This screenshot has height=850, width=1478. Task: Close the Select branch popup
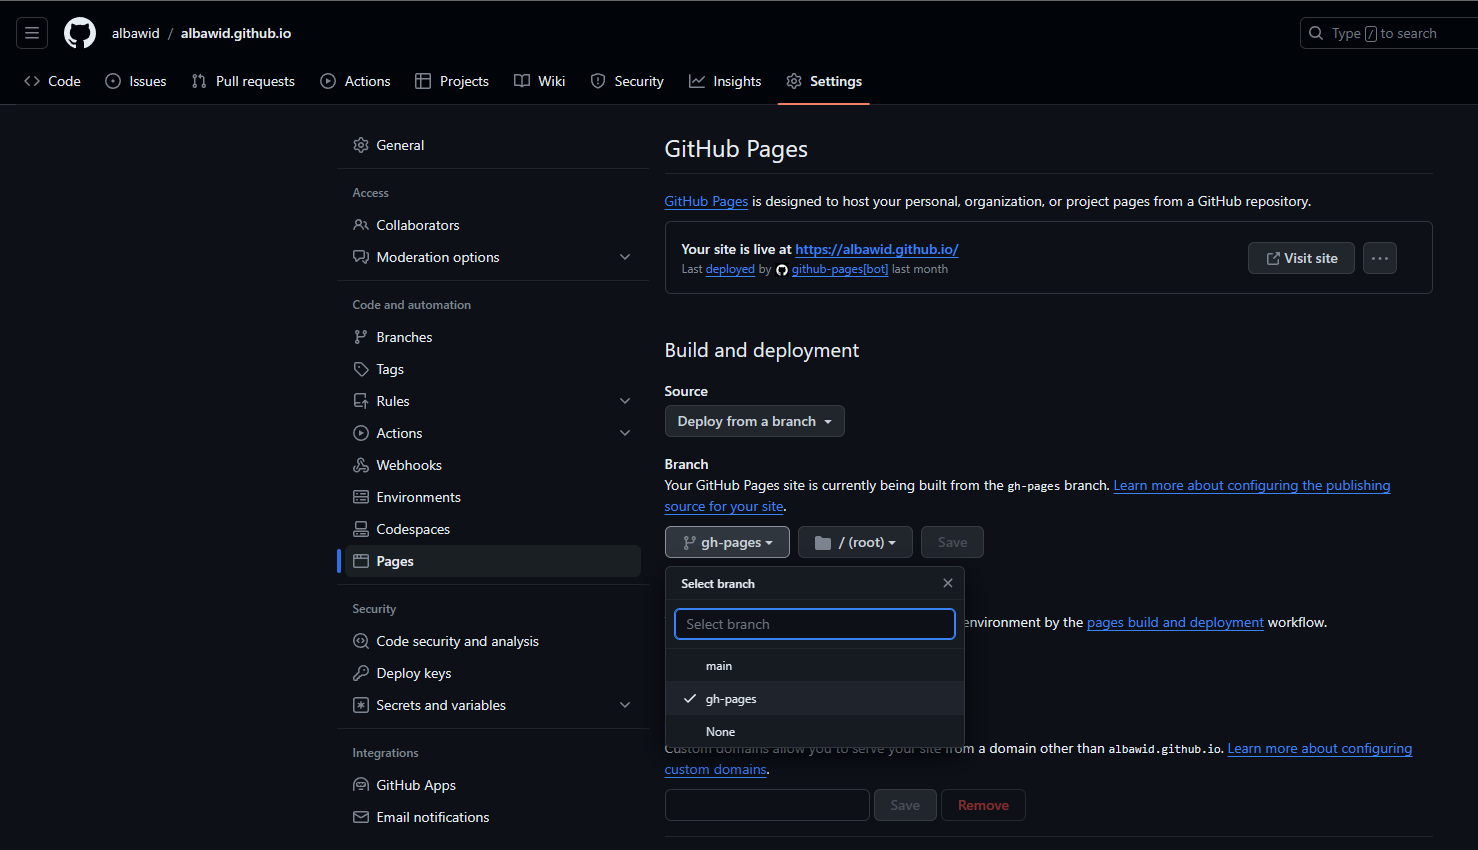[x=947, y=583]
